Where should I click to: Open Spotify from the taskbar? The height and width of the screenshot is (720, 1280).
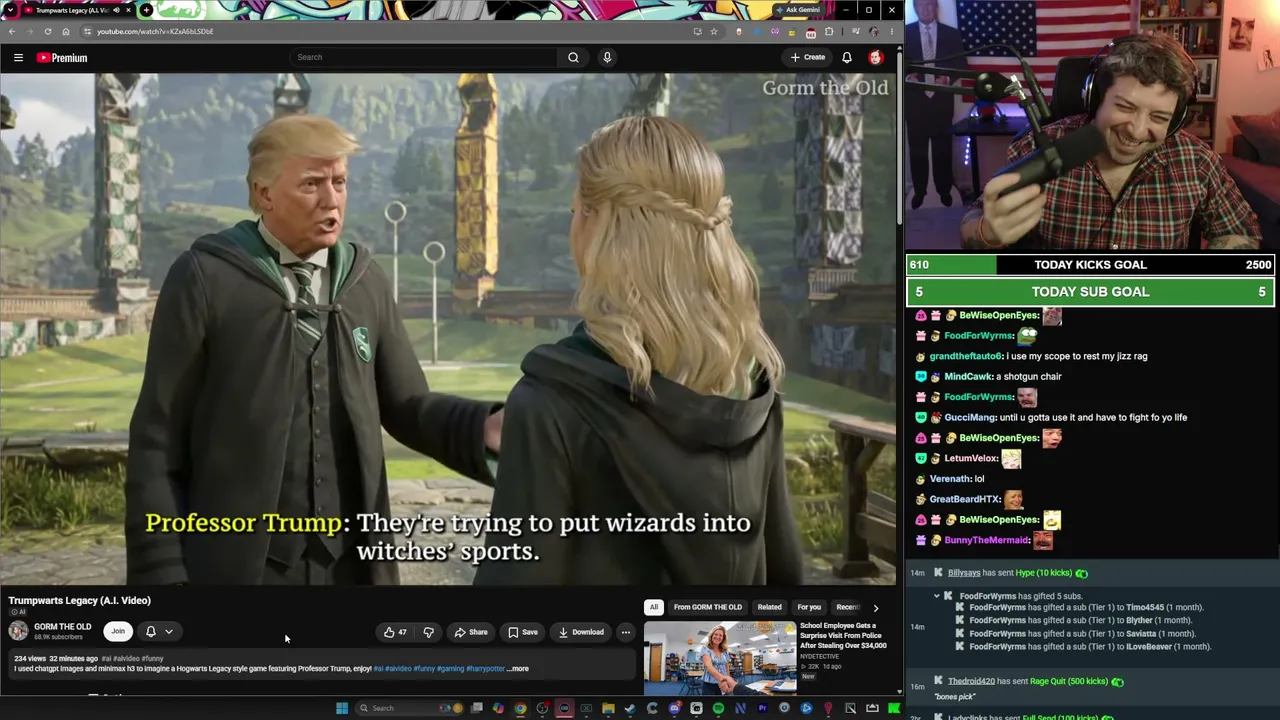click(x=718, y=708)
